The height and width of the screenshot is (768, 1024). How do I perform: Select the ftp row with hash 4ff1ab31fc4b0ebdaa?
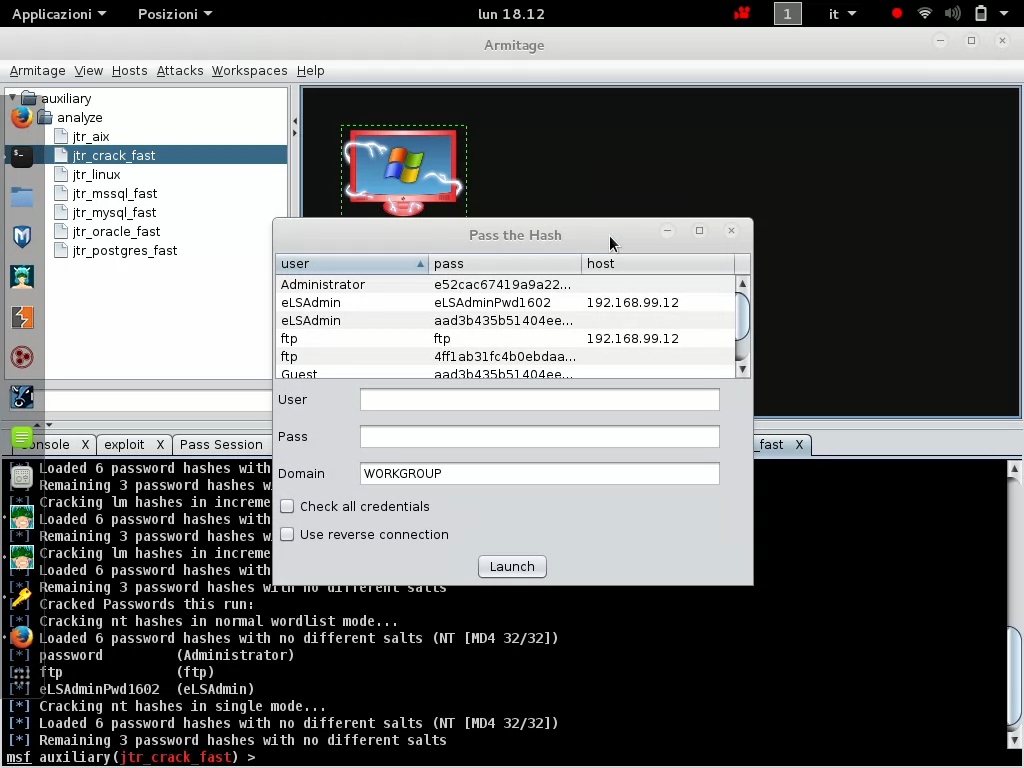(505, 357)
